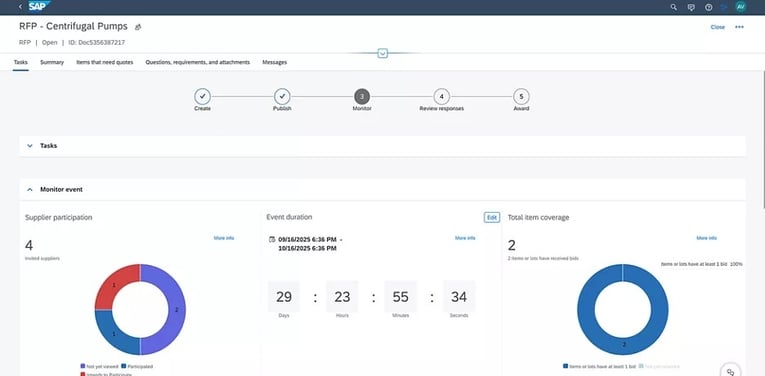Select the Publish step in the wizard
This screenshot has height=376, width=765.
(x=282, y=97)
